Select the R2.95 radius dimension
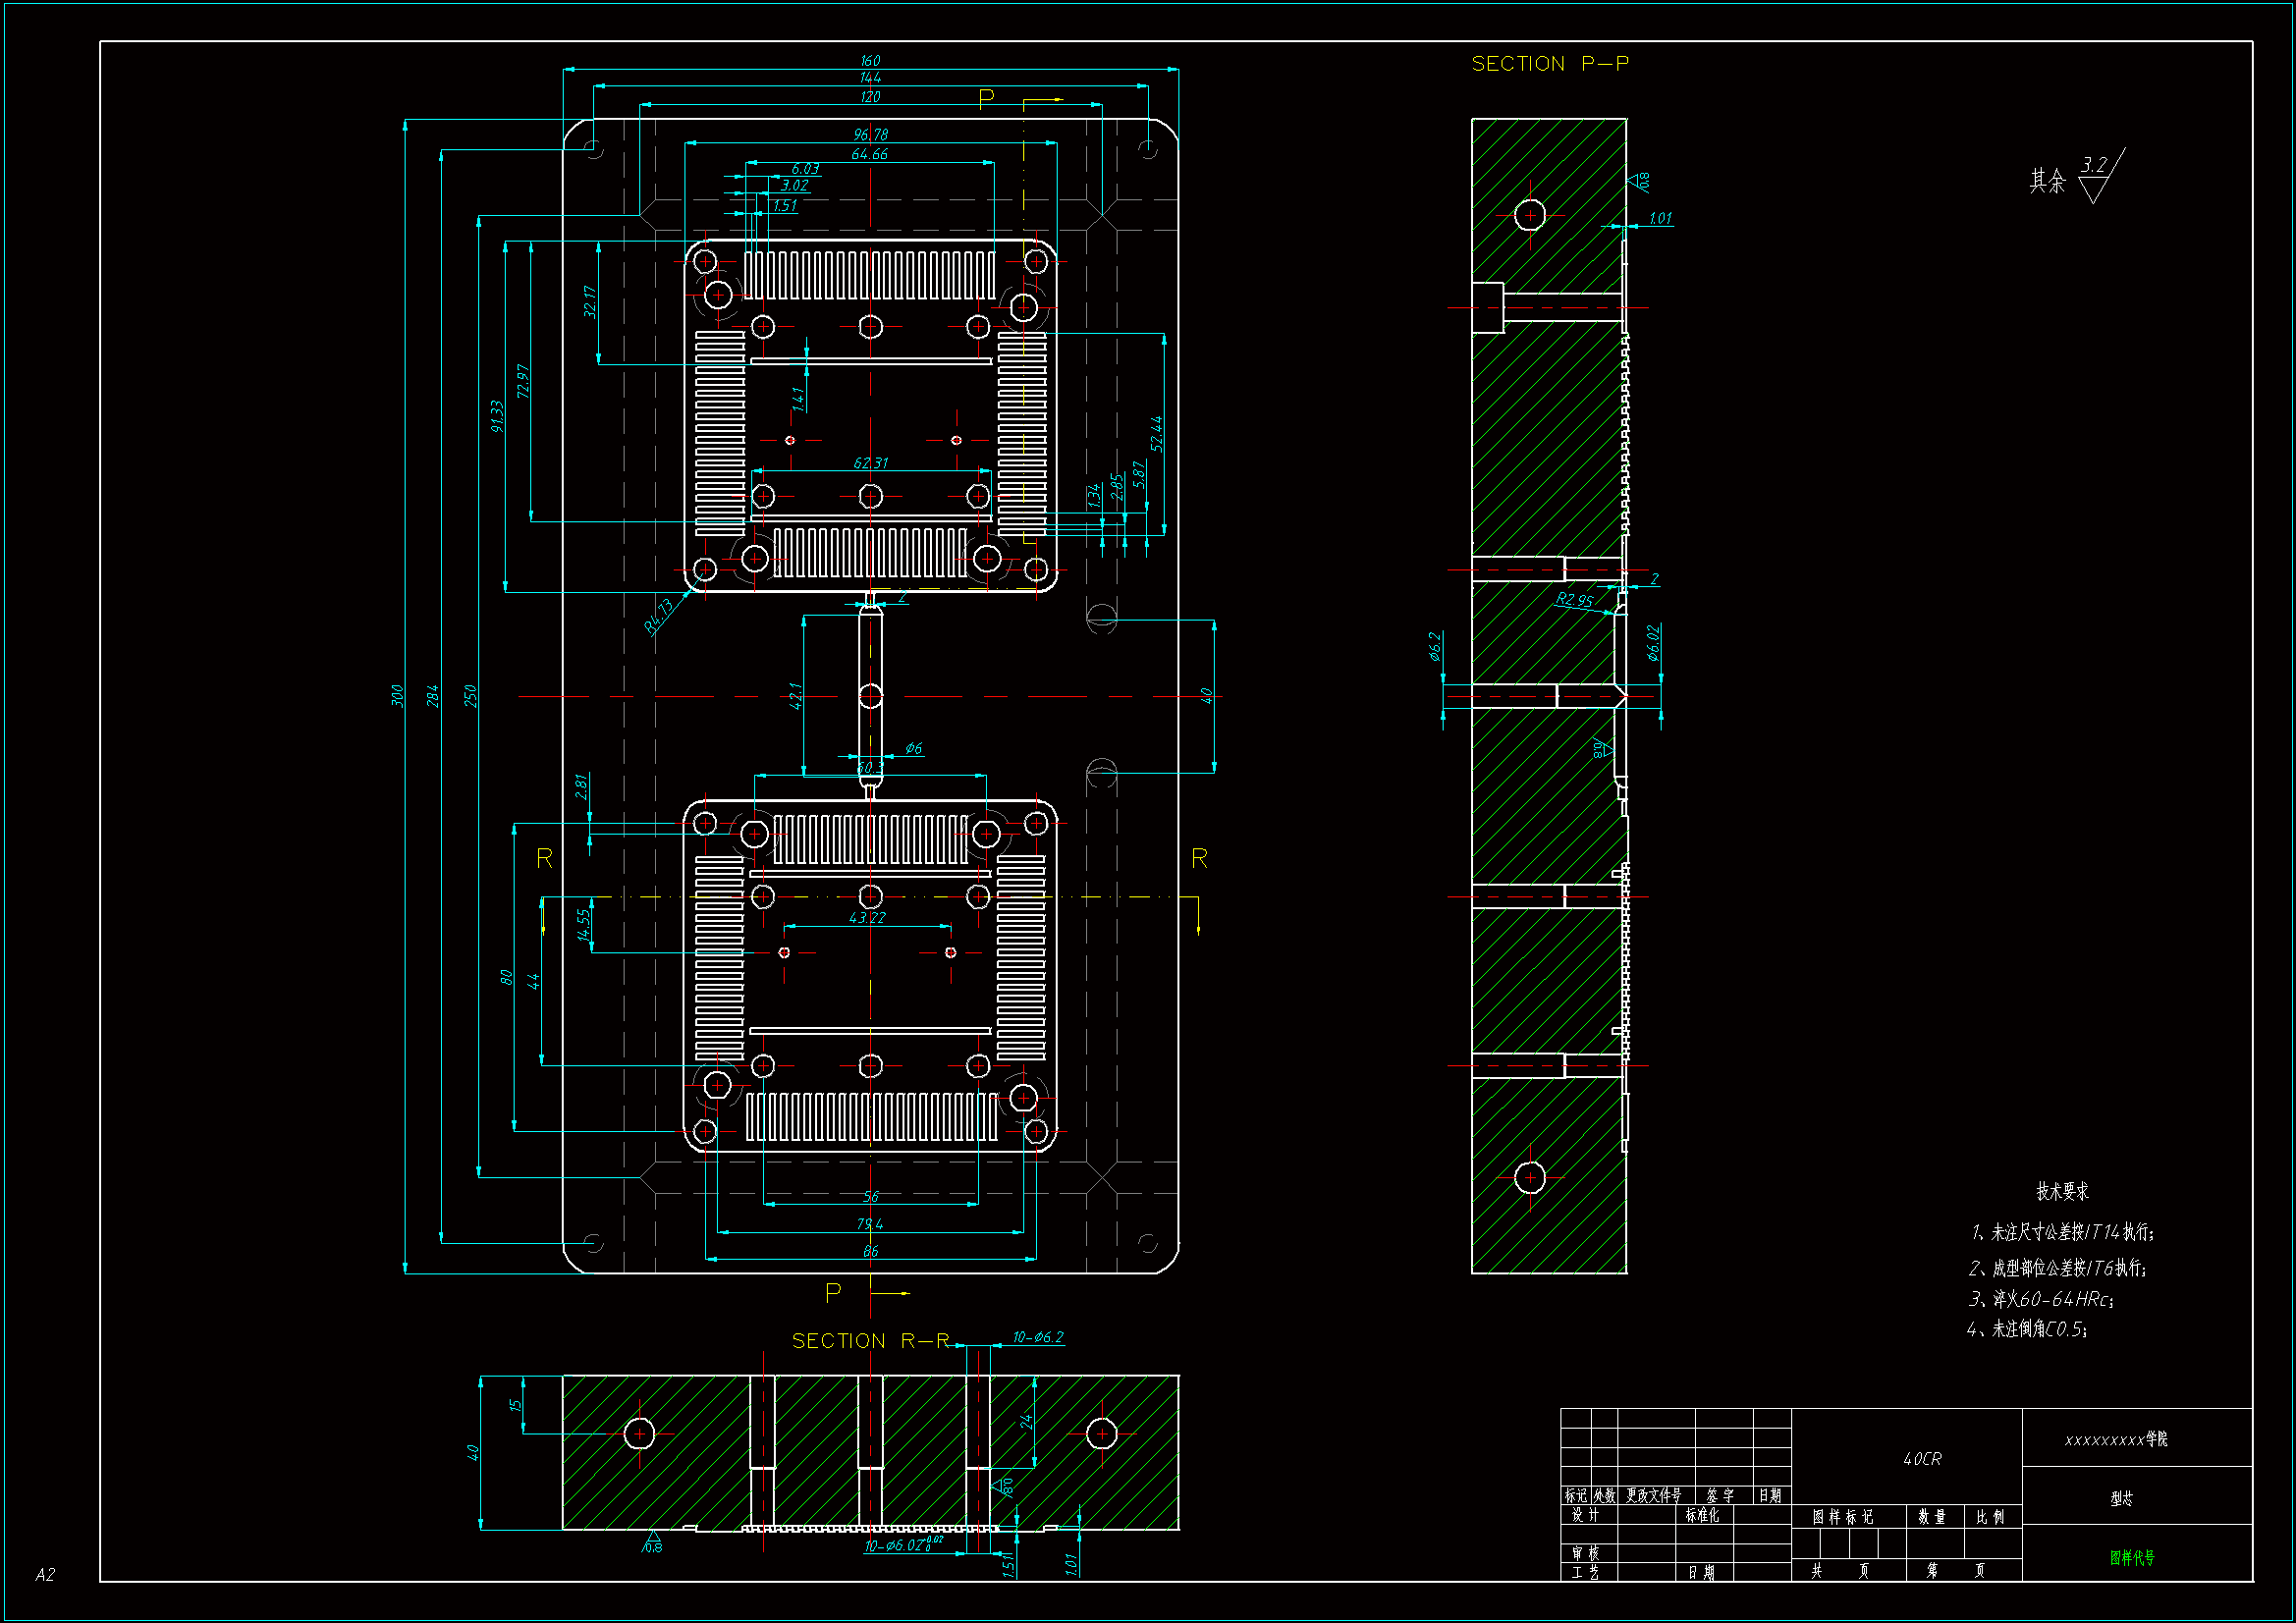Screen dimensions: 2296x1623 [1573, 600]
